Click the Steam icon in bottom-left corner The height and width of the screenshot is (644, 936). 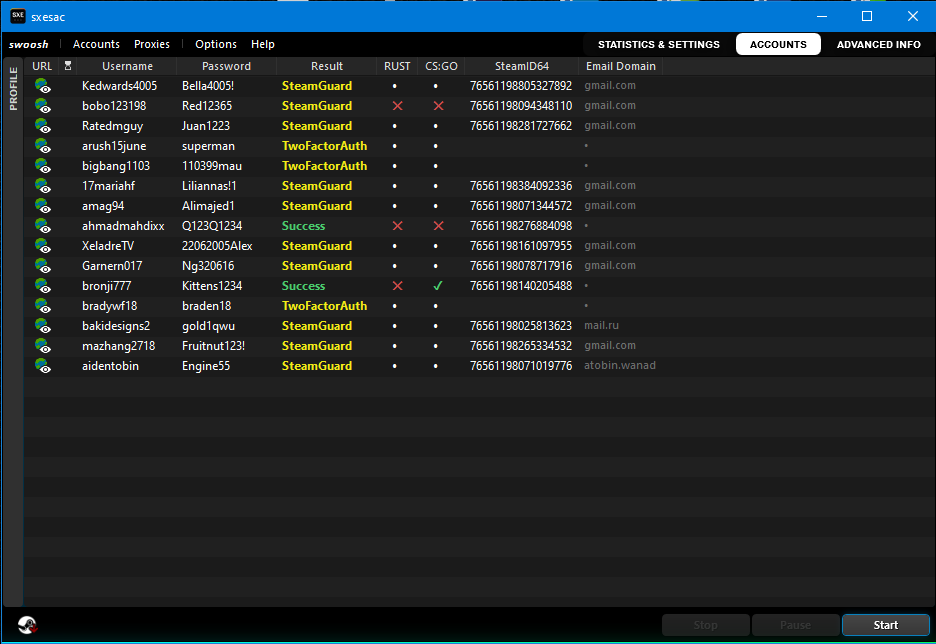click(x=27, y=625)
